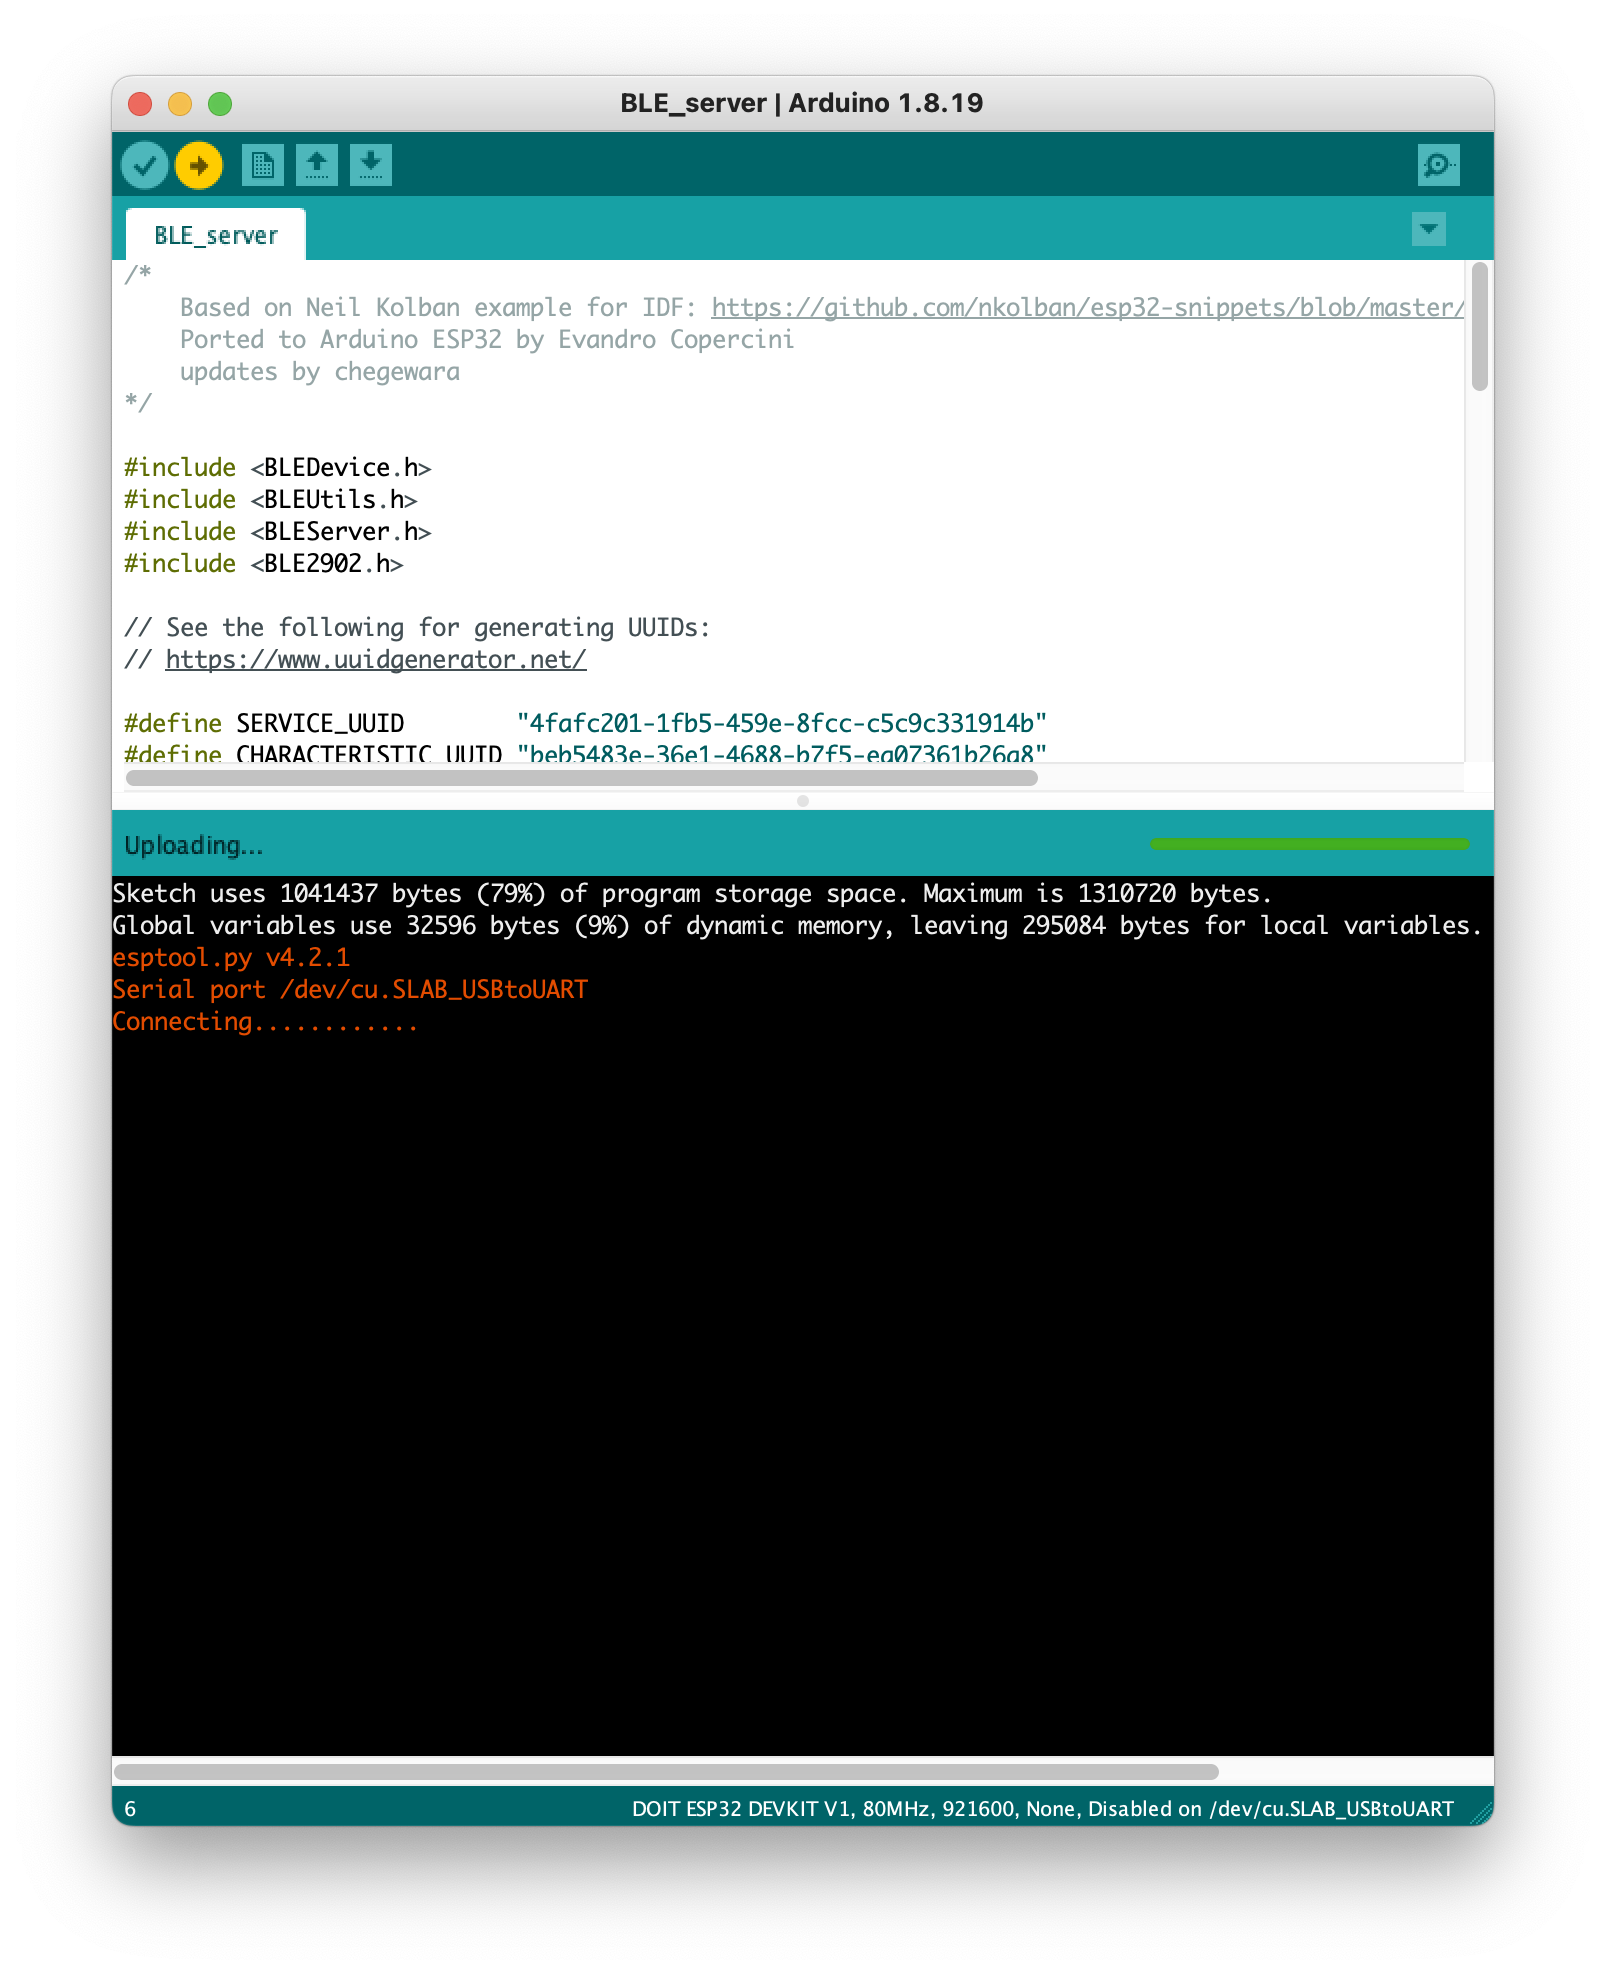1606x1974 pixels.
Task: Select the BLE_server tab
Action: point(216,235)
